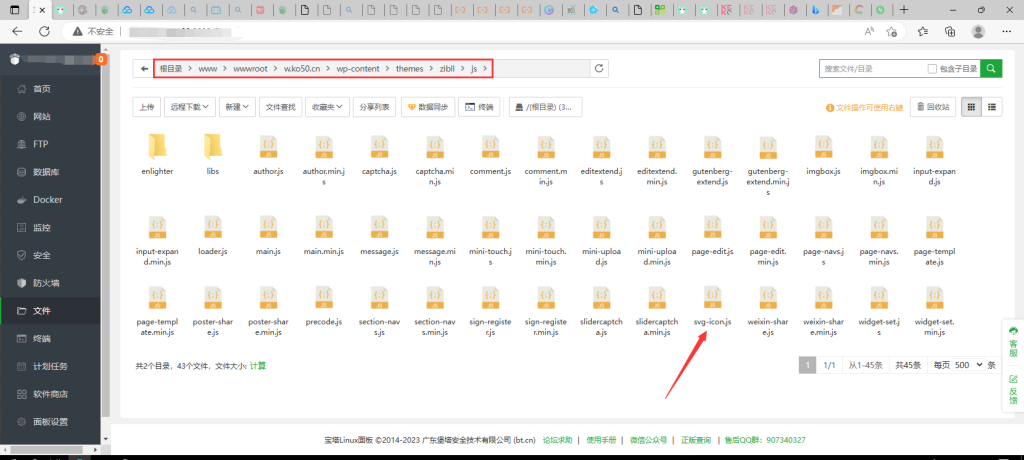Click page number 1 in pagination

[808, 365]
